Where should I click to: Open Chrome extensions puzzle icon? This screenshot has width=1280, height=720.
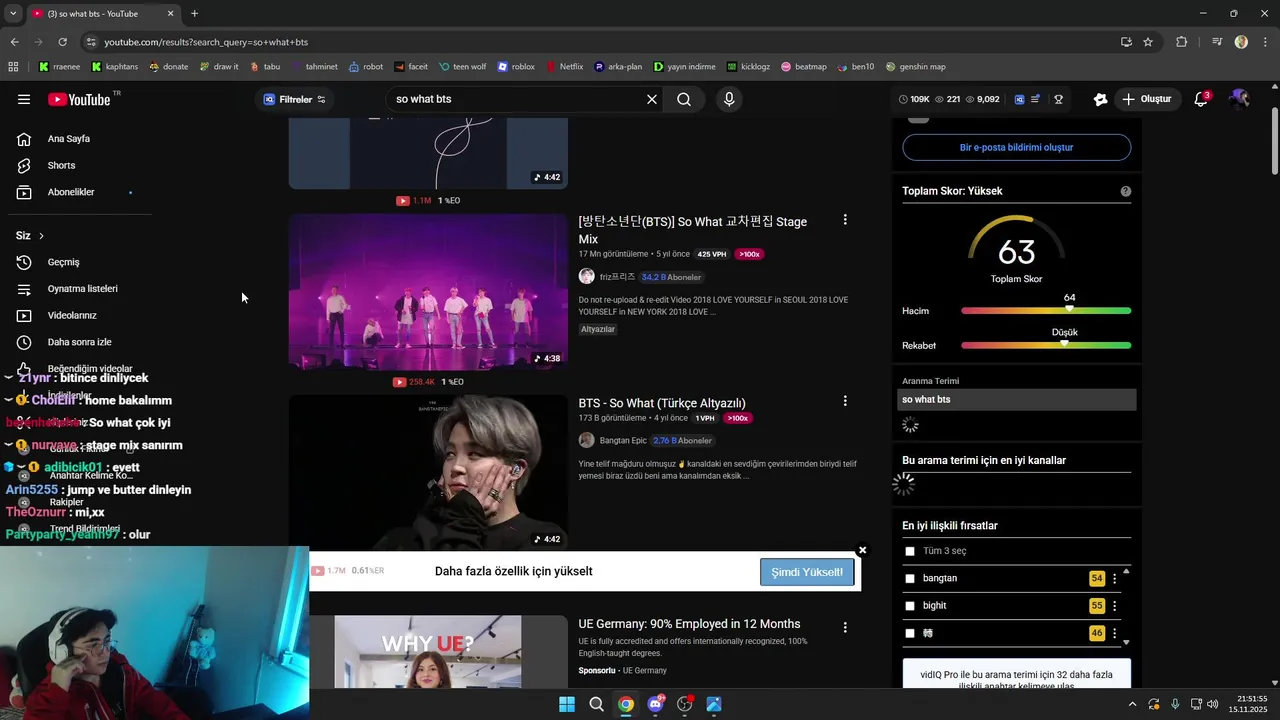click(1182, 42)
